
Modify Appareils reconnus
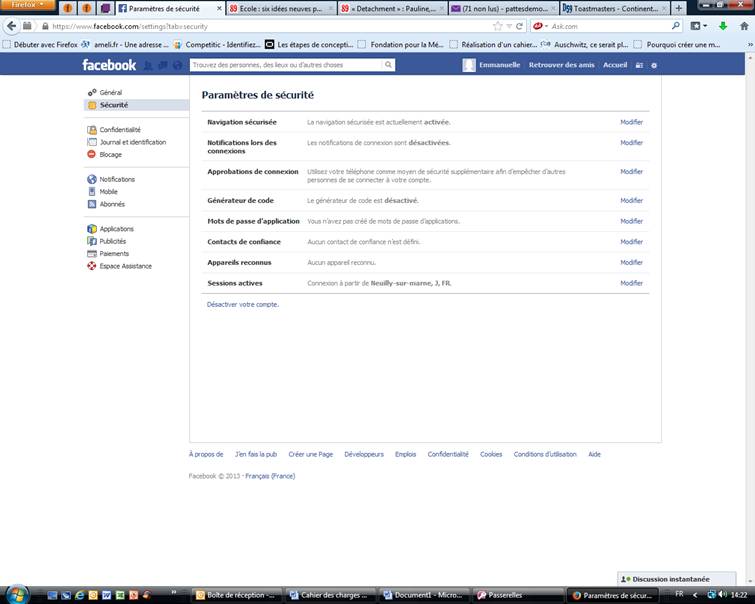pyautogui.click(x=631, y=263)
